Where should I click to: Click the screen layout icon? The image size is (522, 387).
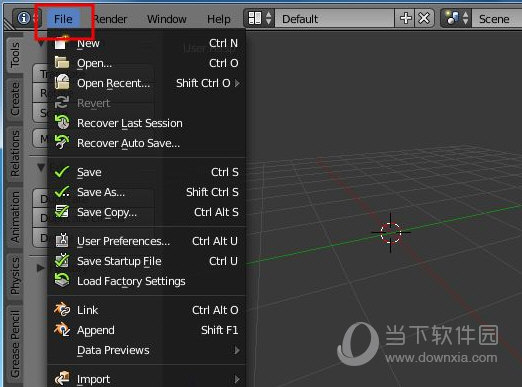coord(255,18)
